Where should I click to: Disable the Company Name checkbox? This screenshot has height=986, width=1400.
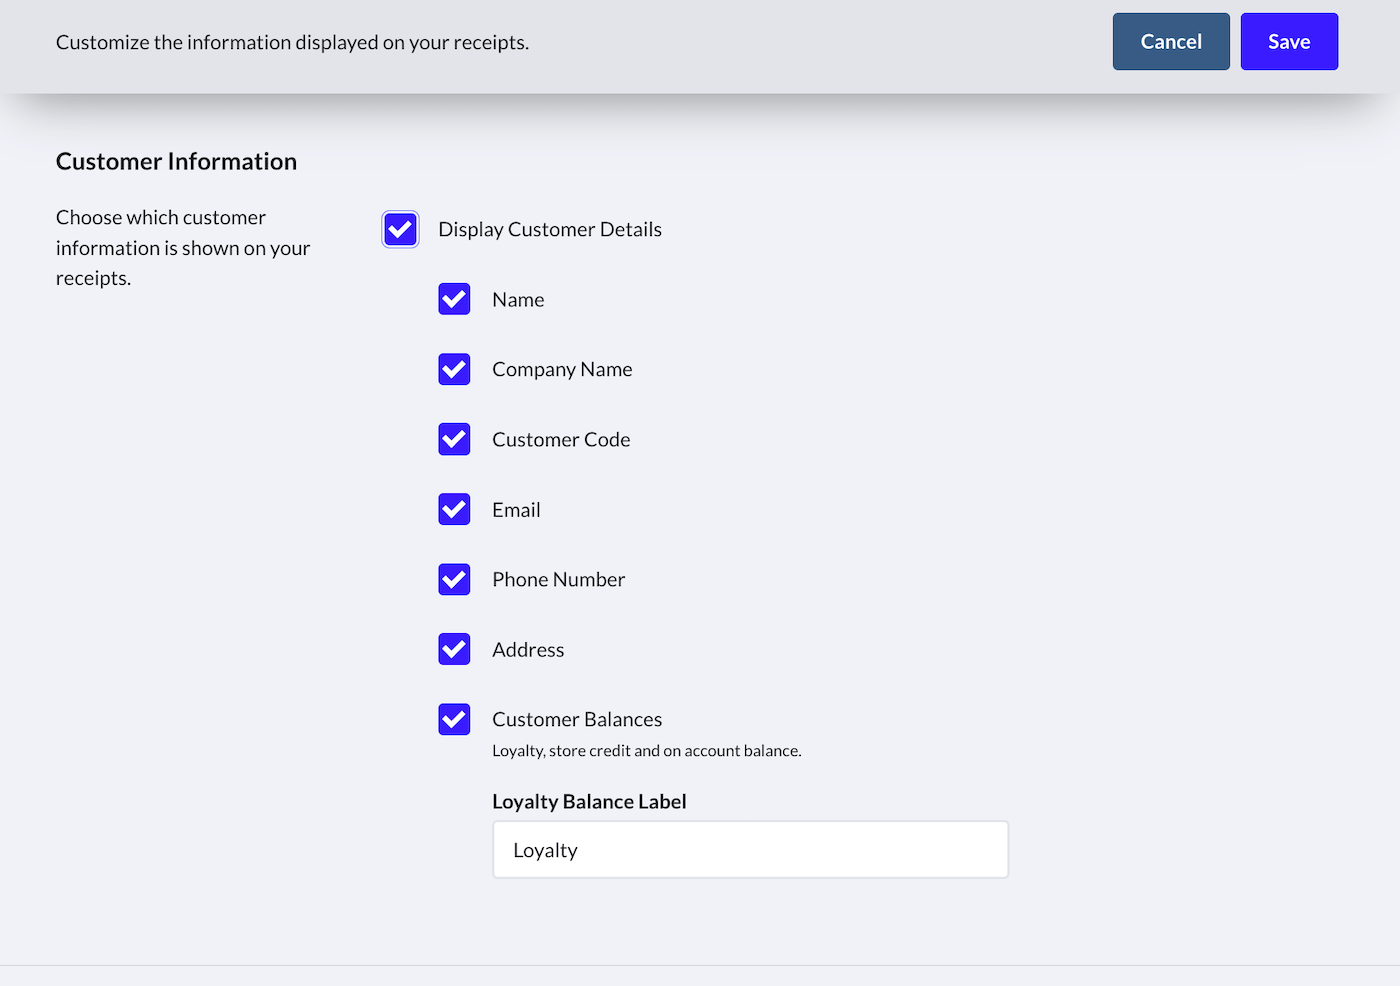coord(454,369)
